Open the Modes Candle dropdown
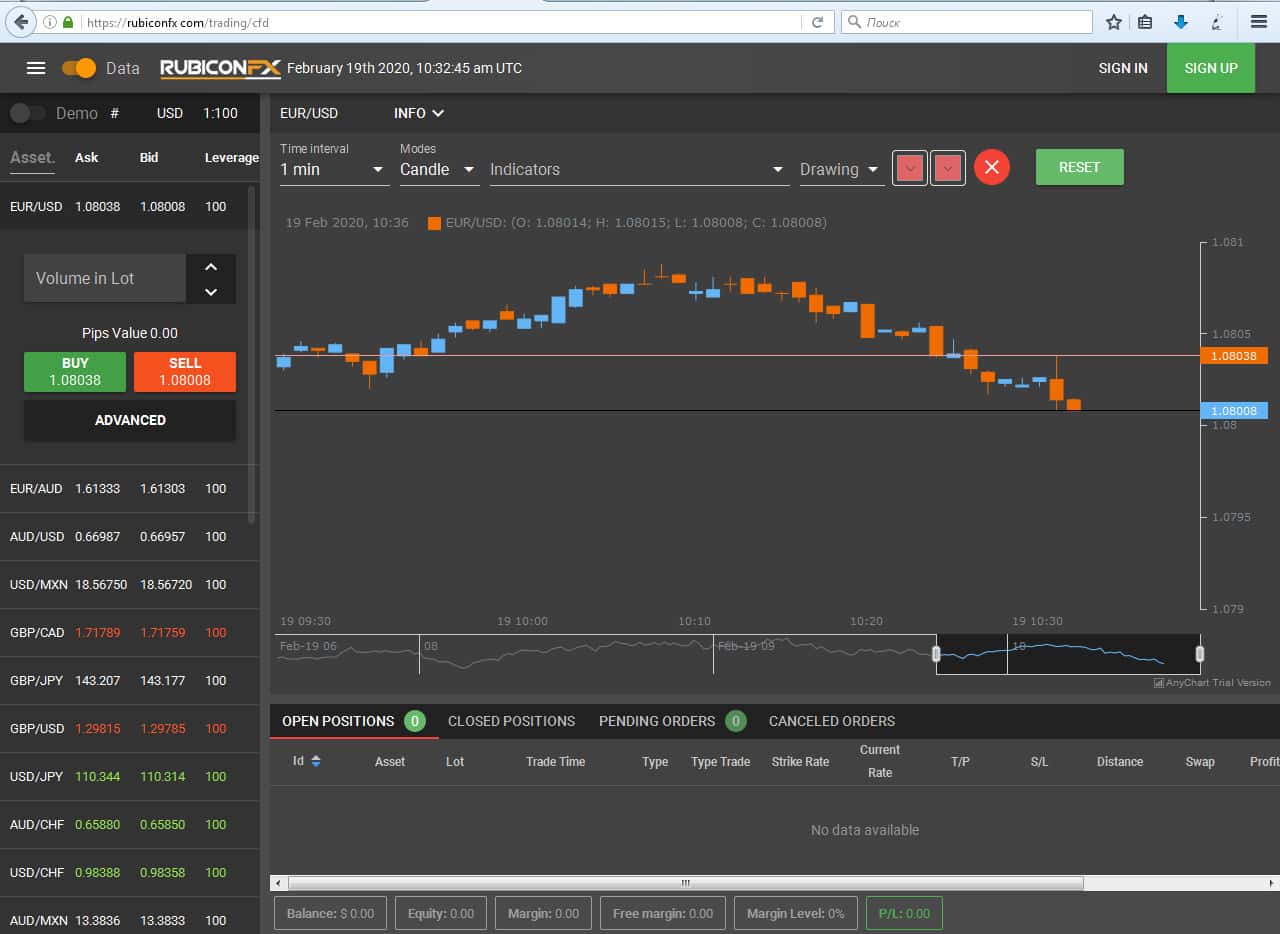1280x934 pixels. tap(439, 170)
